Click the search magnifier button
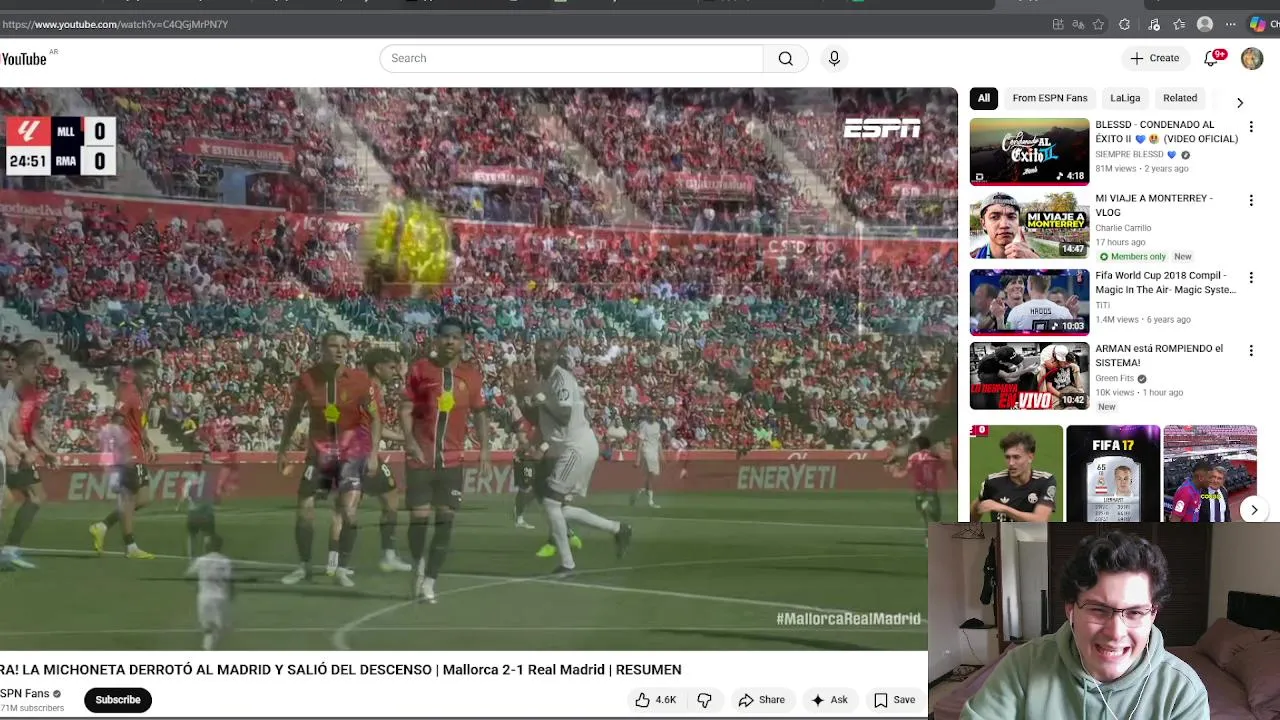The image size is (1280, 720). 786,58
